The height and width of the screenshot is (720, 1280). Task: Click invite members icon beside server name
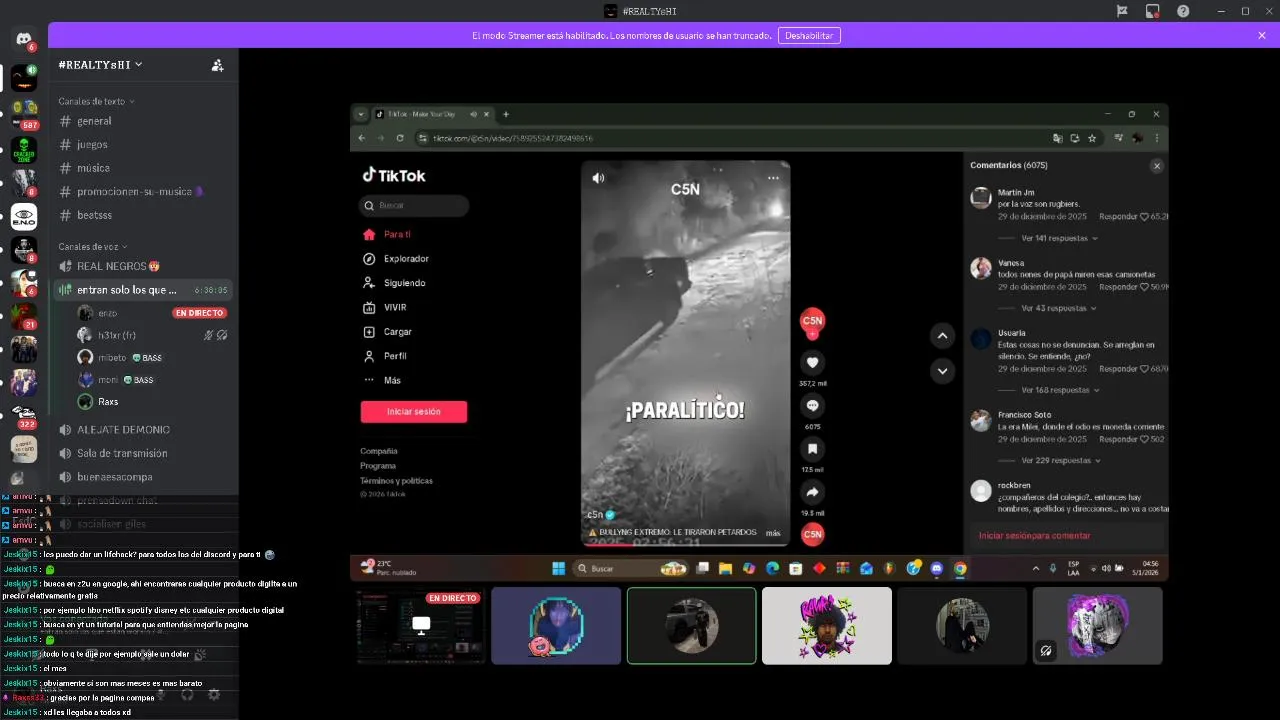217,65
